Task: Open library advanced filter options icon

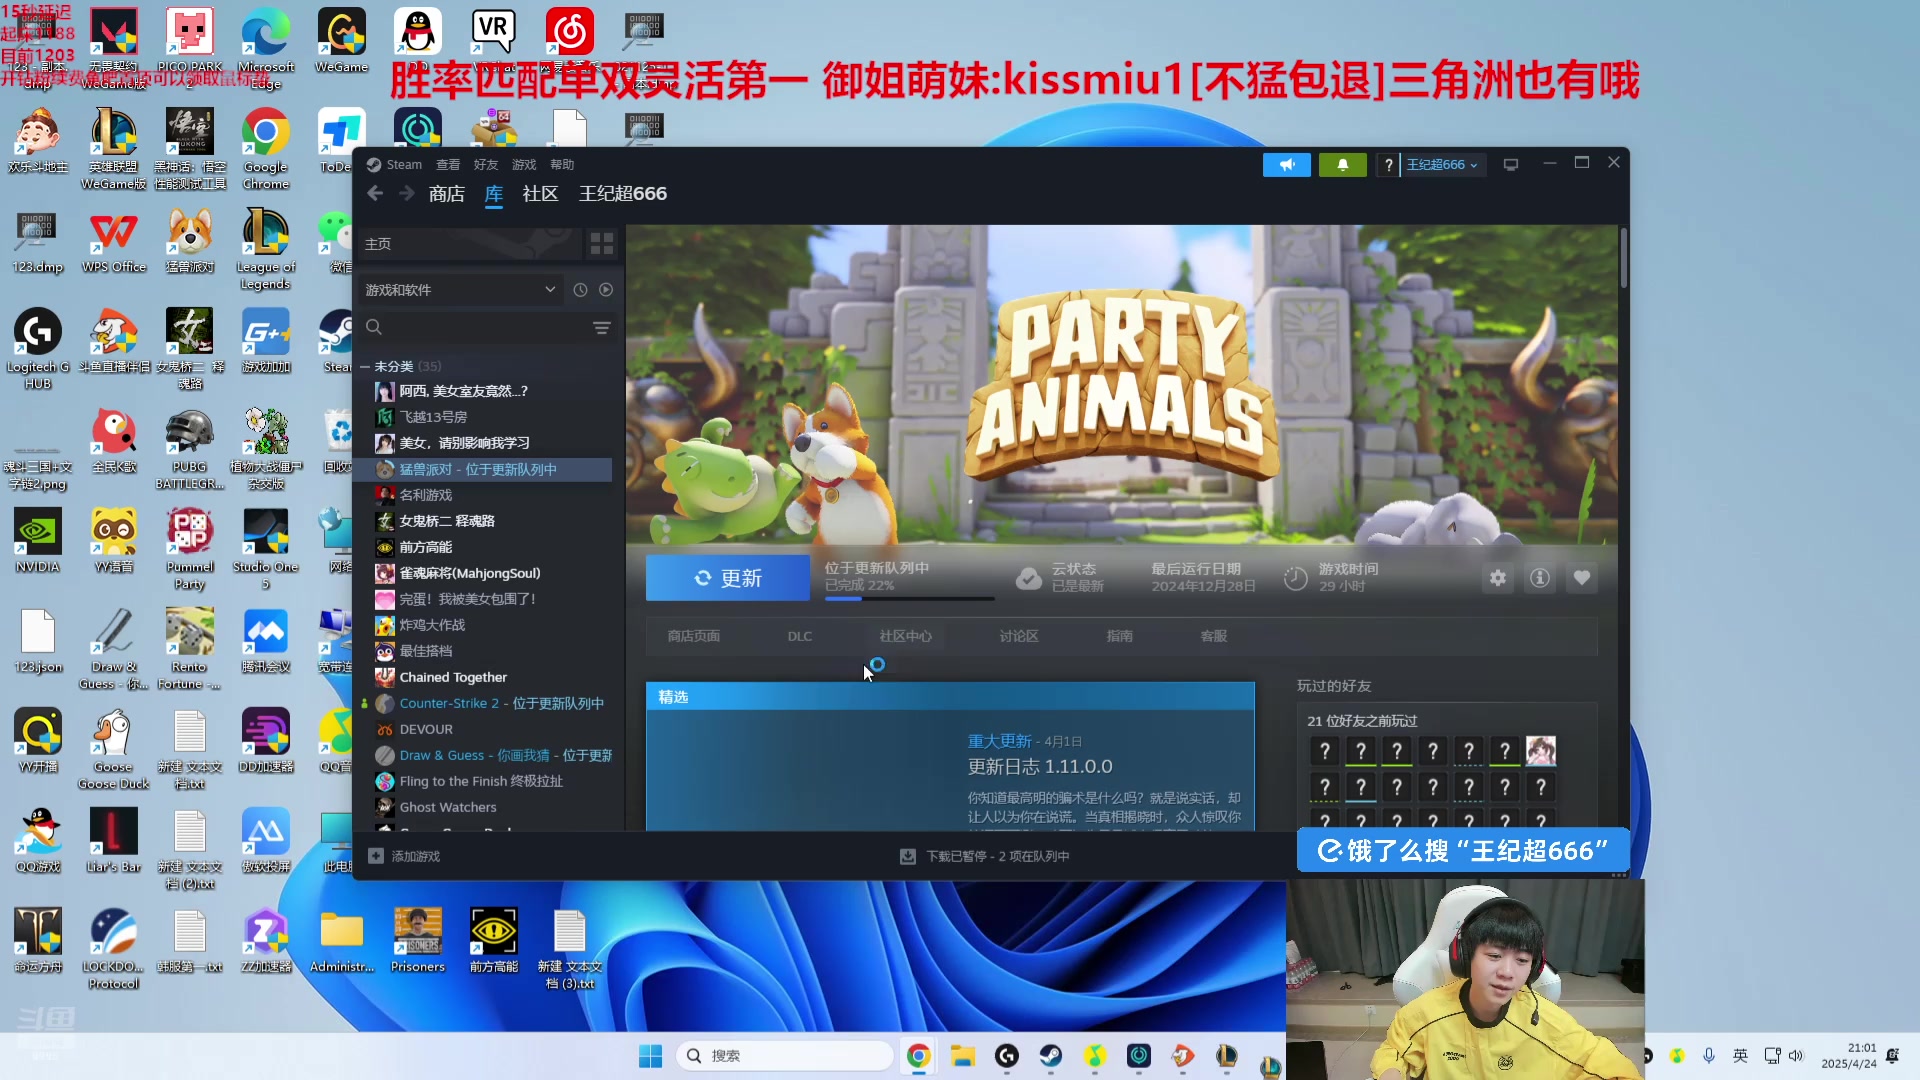Action: point(601,328)
